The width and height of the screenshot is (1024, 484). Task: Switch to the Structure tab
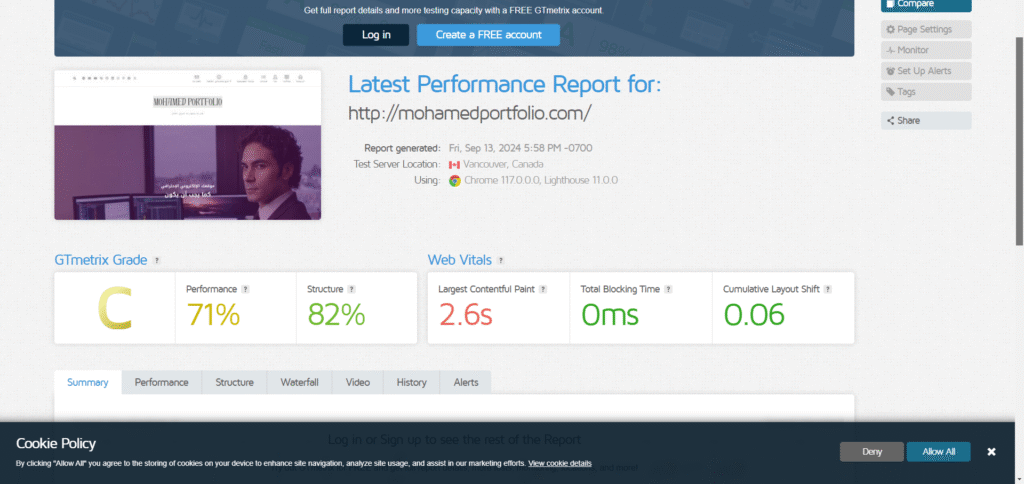click(234, 383)
